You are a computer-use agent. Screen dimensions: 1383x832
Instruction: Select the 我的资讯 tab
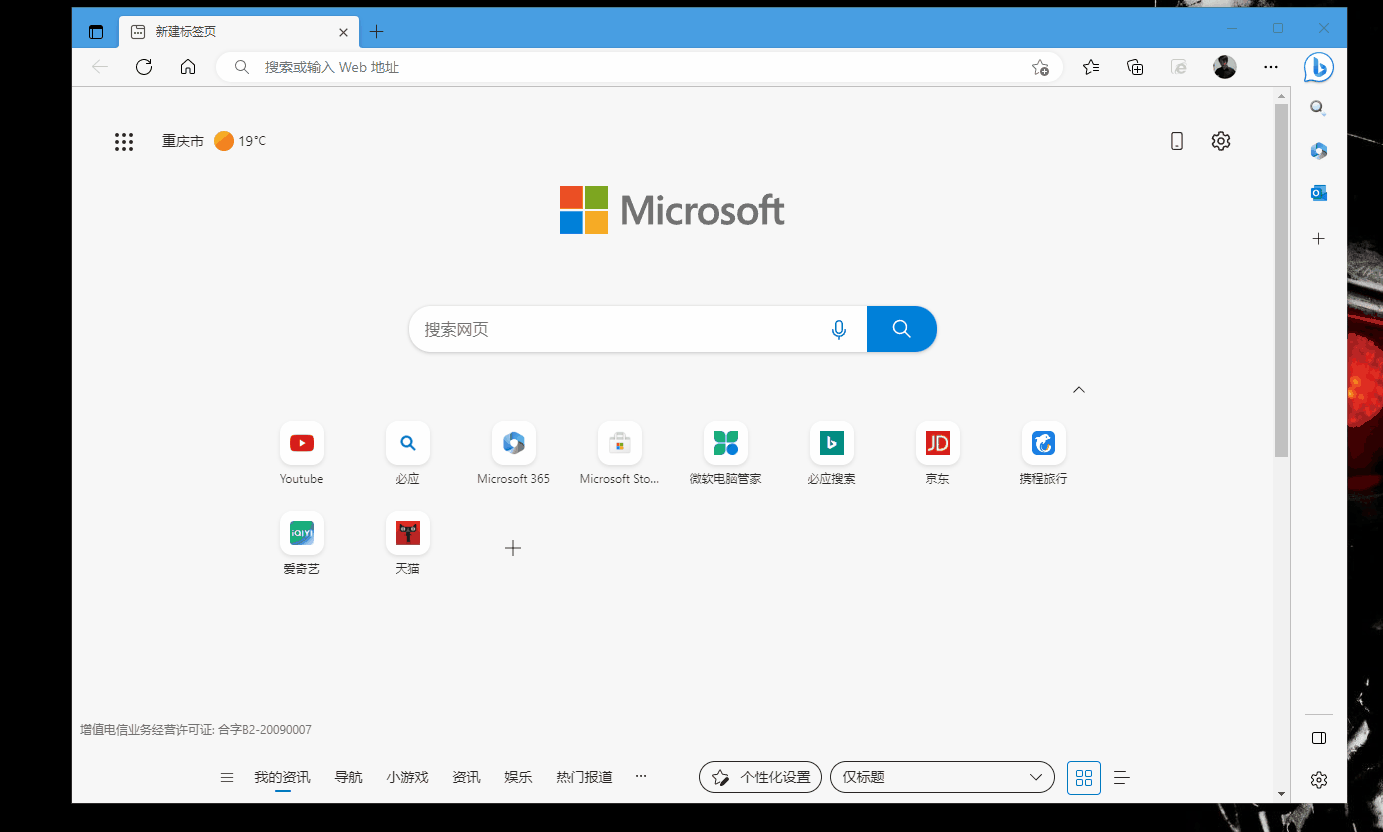point(282,777)
